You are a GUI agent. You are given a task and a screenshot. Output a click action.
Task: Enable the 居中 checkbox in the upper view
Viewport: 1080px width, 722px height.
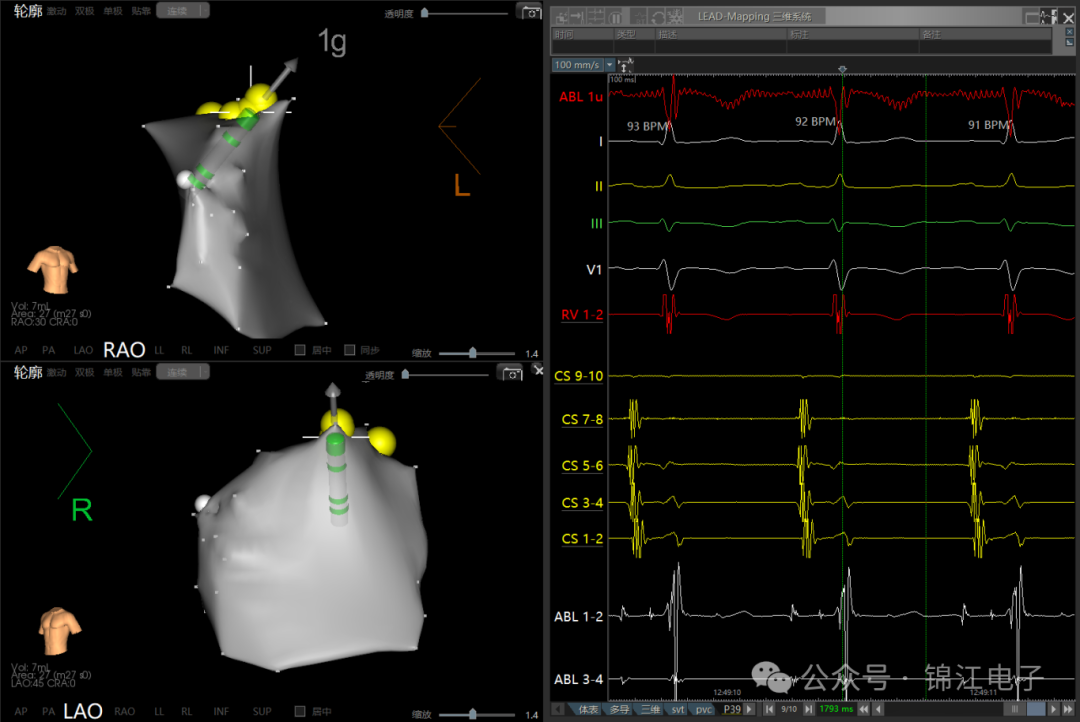tap(300, 350)
